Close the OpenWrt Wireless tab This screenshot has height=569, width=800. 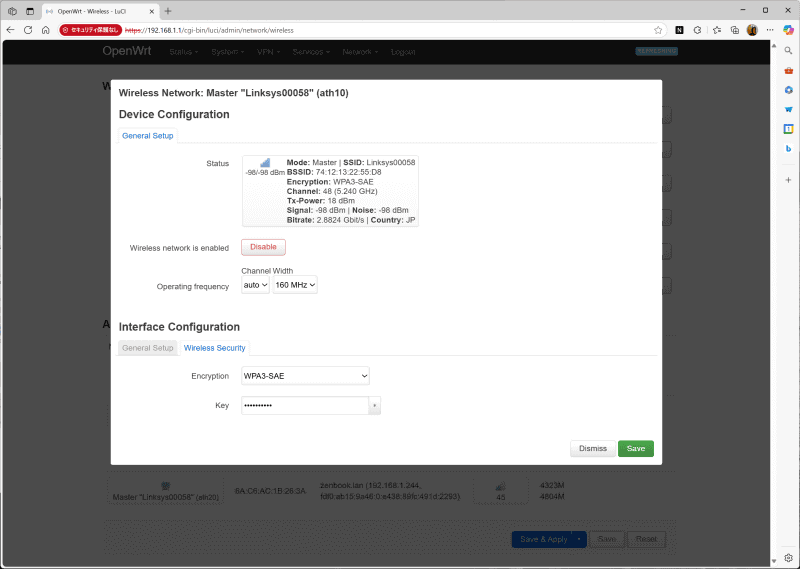point(152,11)
